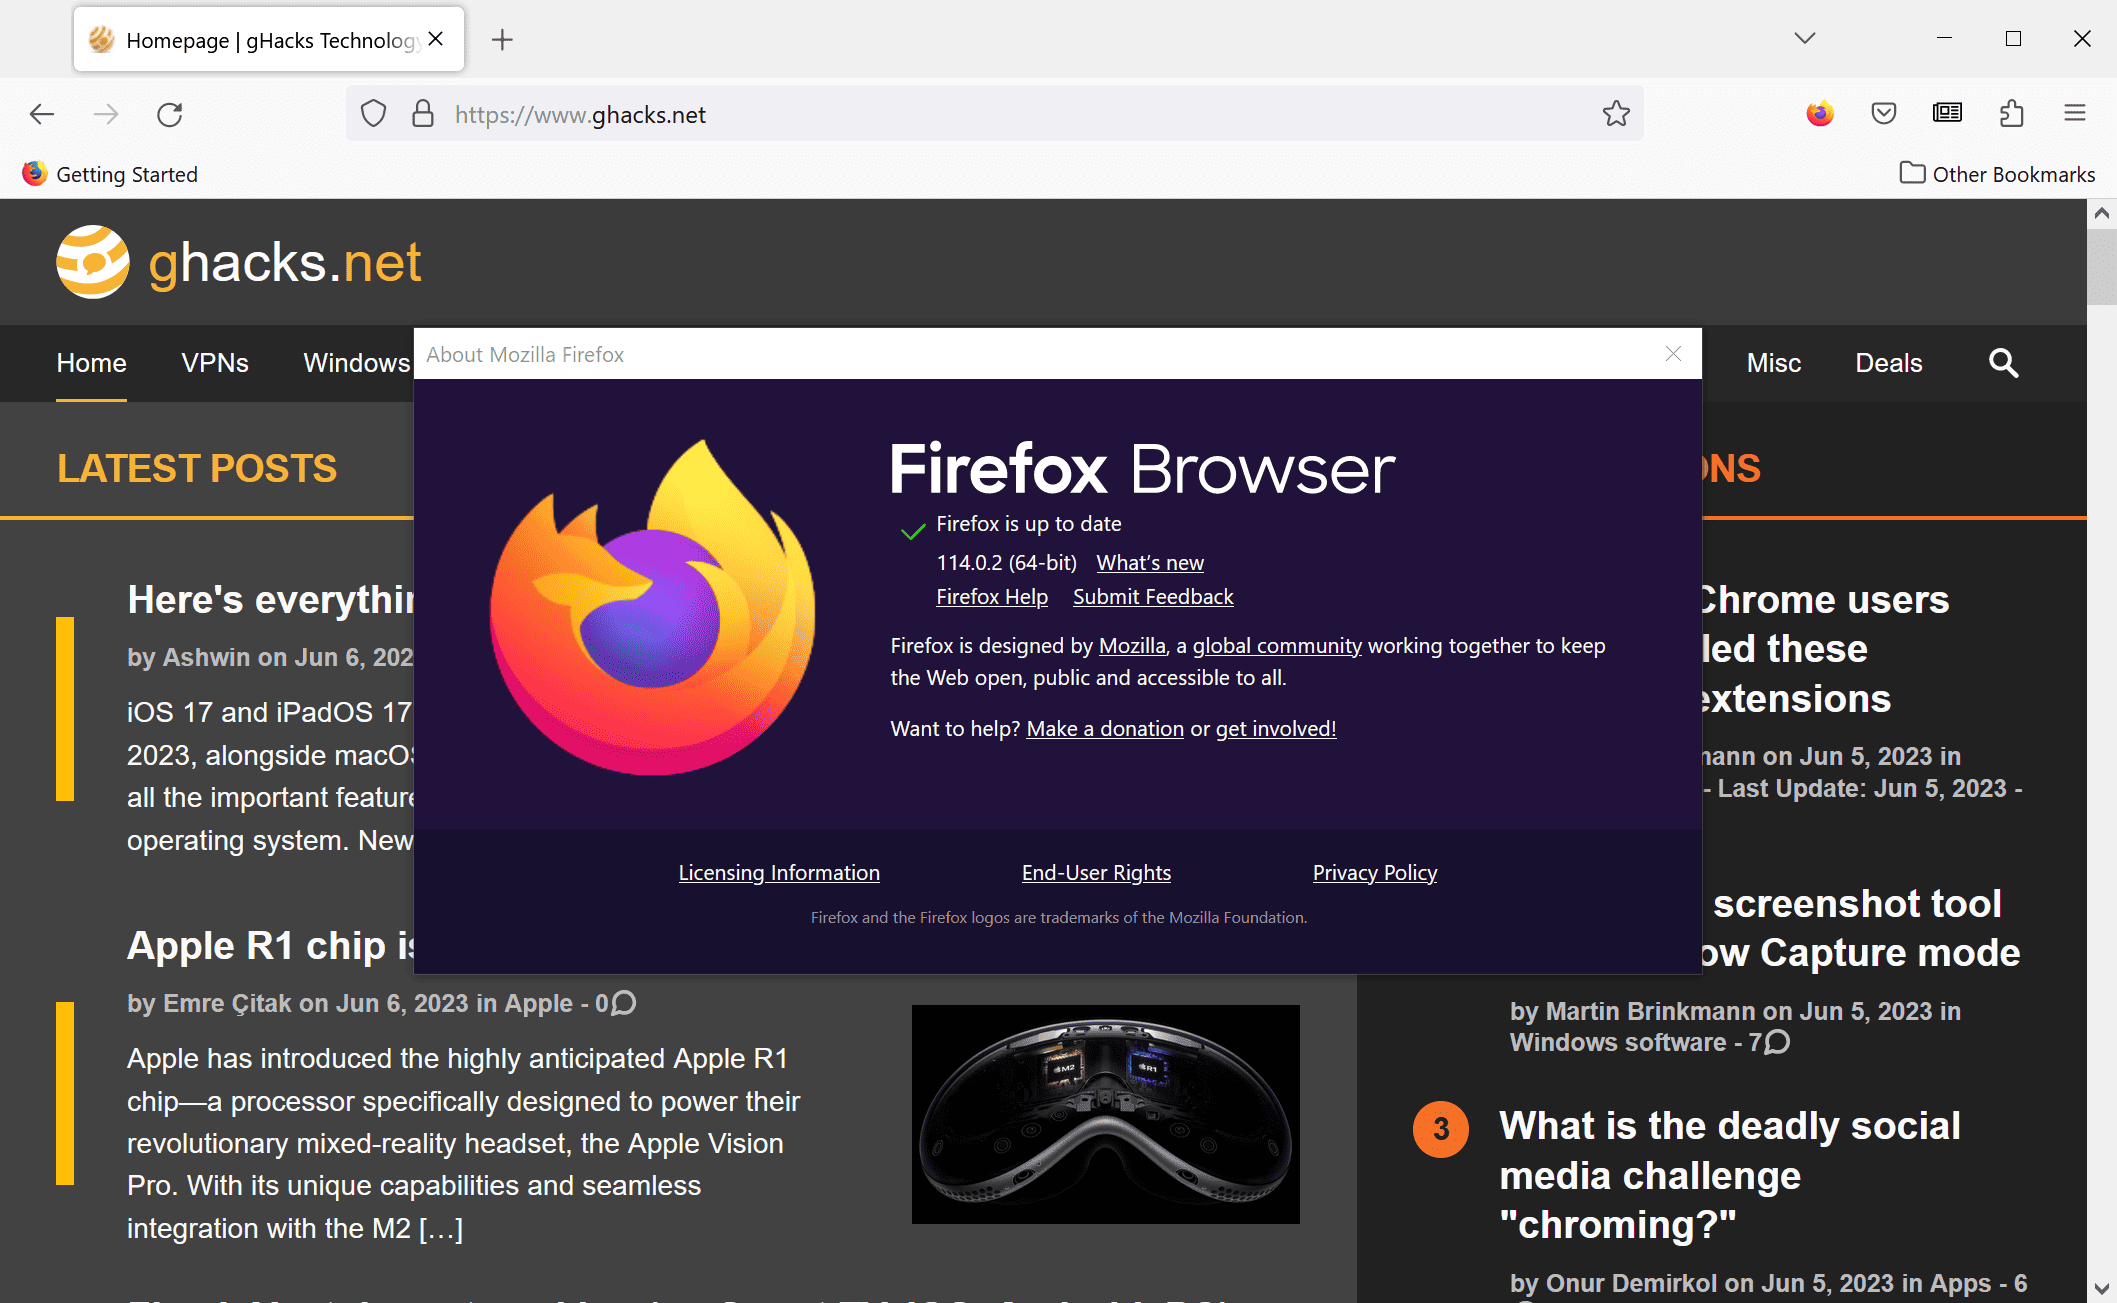Image resolution: width=2117 pixels, height=1303 pixels.
Task: Open the Firefox application hamburger menu
Action: [x=2075, y=113]
